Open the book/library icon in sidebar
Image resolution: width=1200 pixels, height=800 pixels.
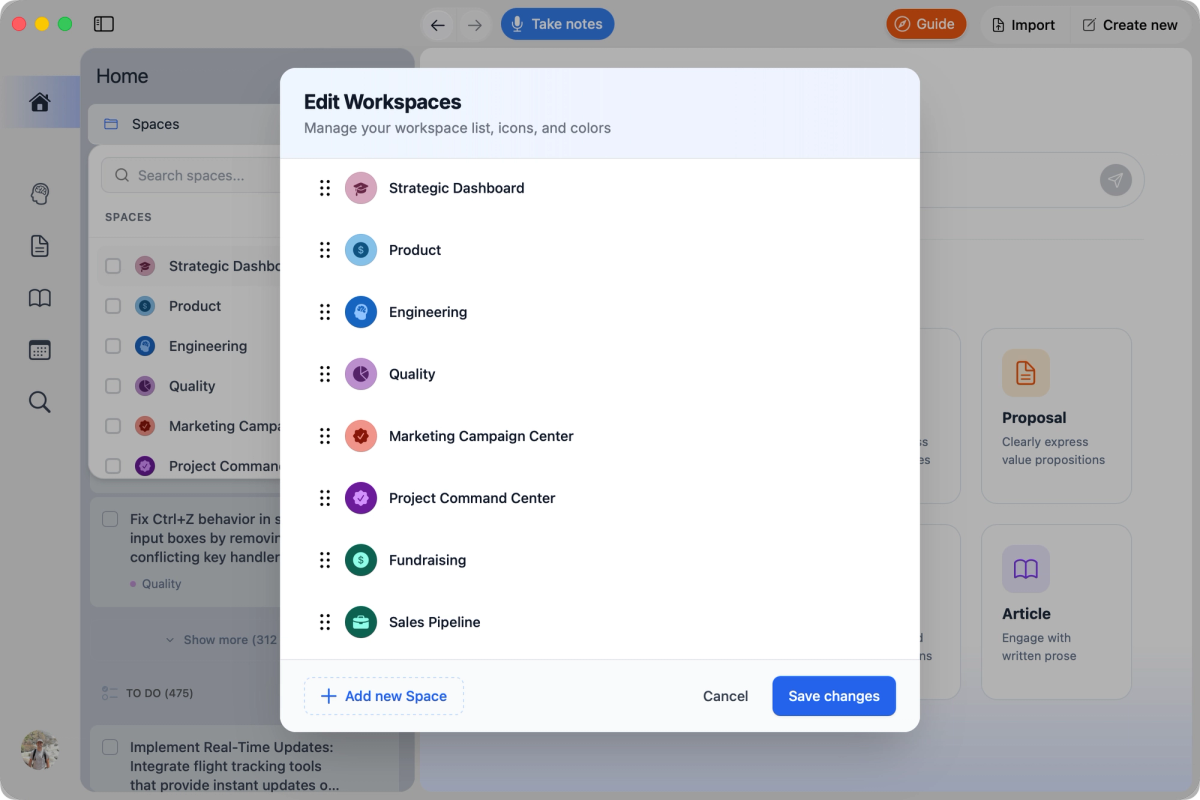39,297
